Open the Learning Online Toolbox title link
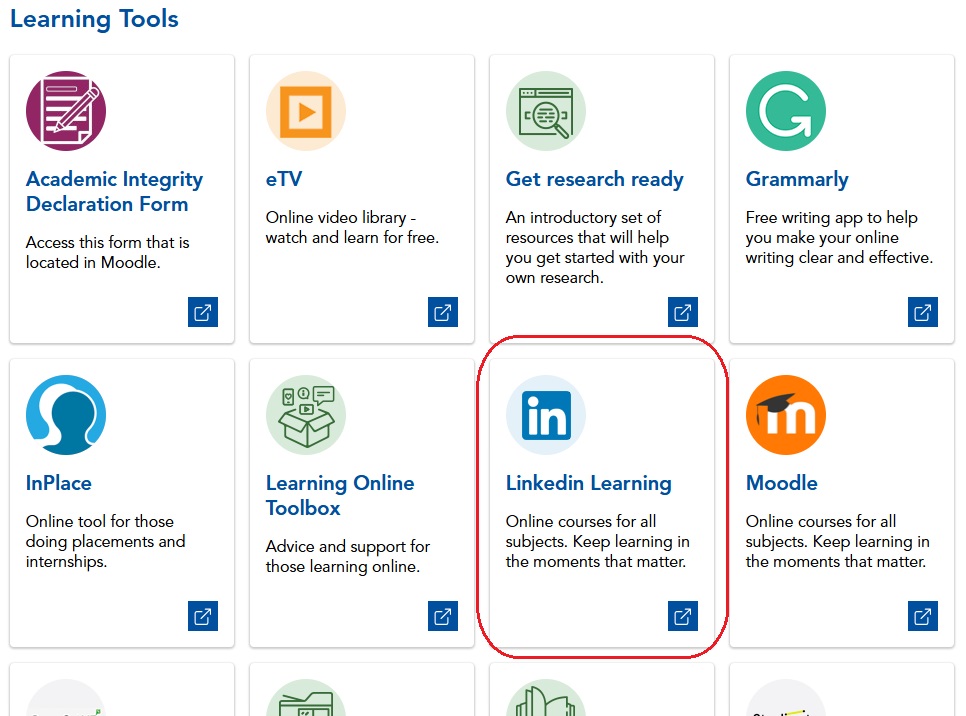This screenshot has width=966, height=716. pos(340,495)
